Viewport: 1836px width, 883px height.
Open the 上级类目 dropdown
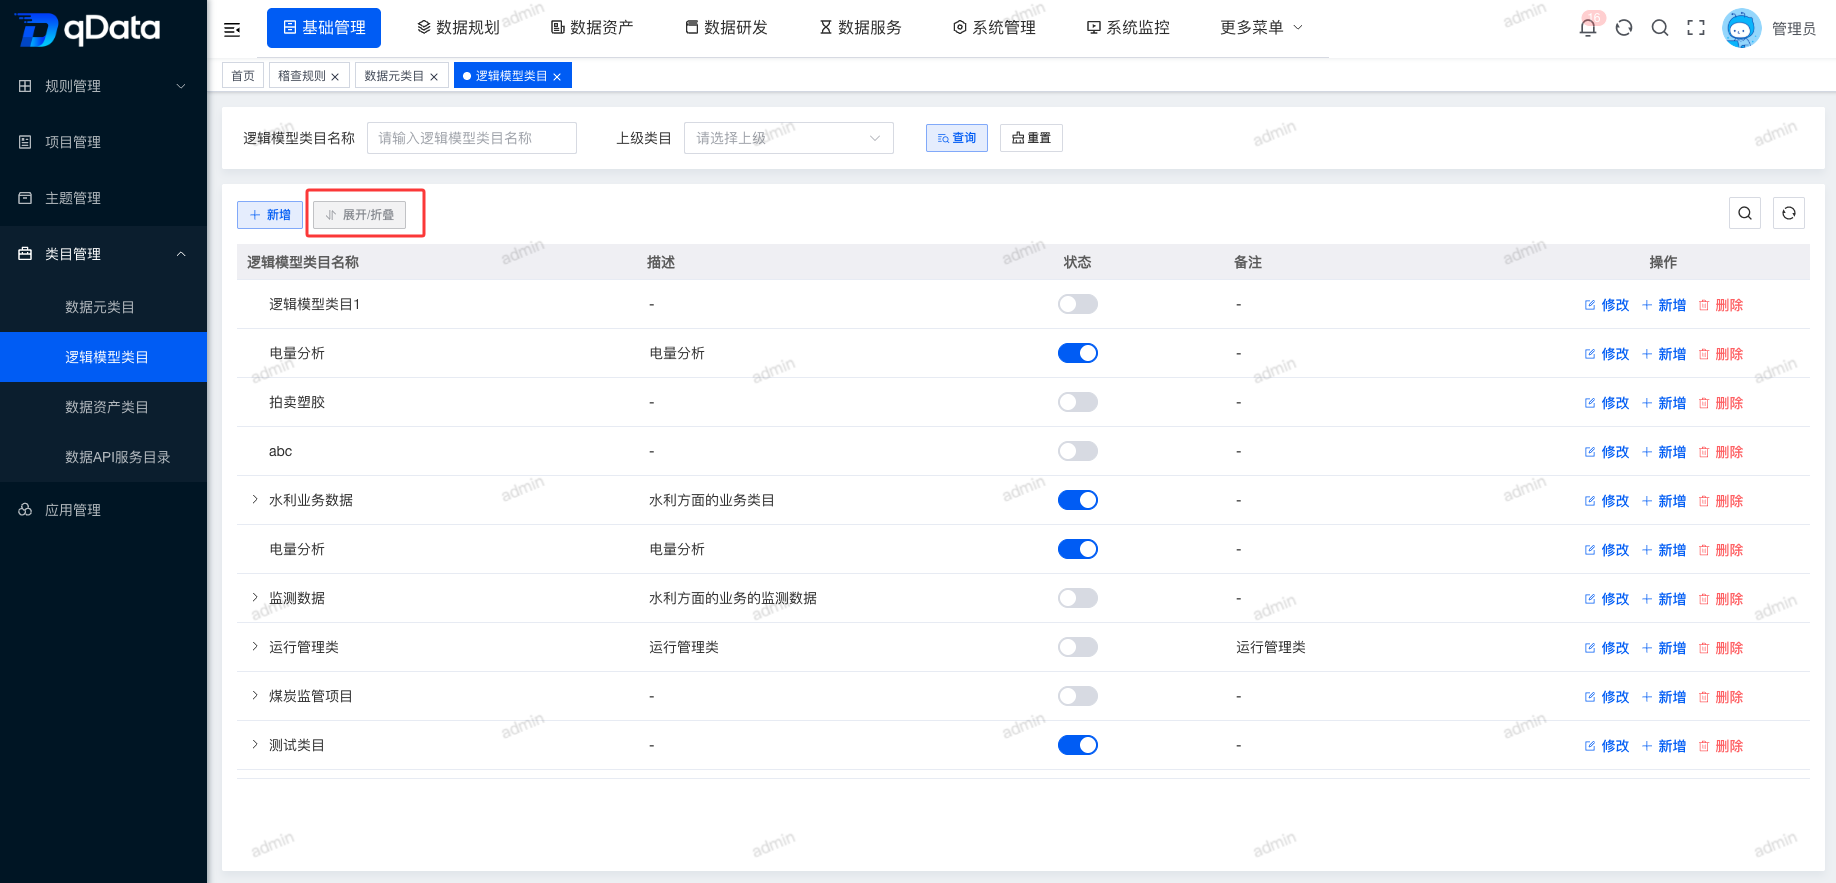(x=788, y=138)
